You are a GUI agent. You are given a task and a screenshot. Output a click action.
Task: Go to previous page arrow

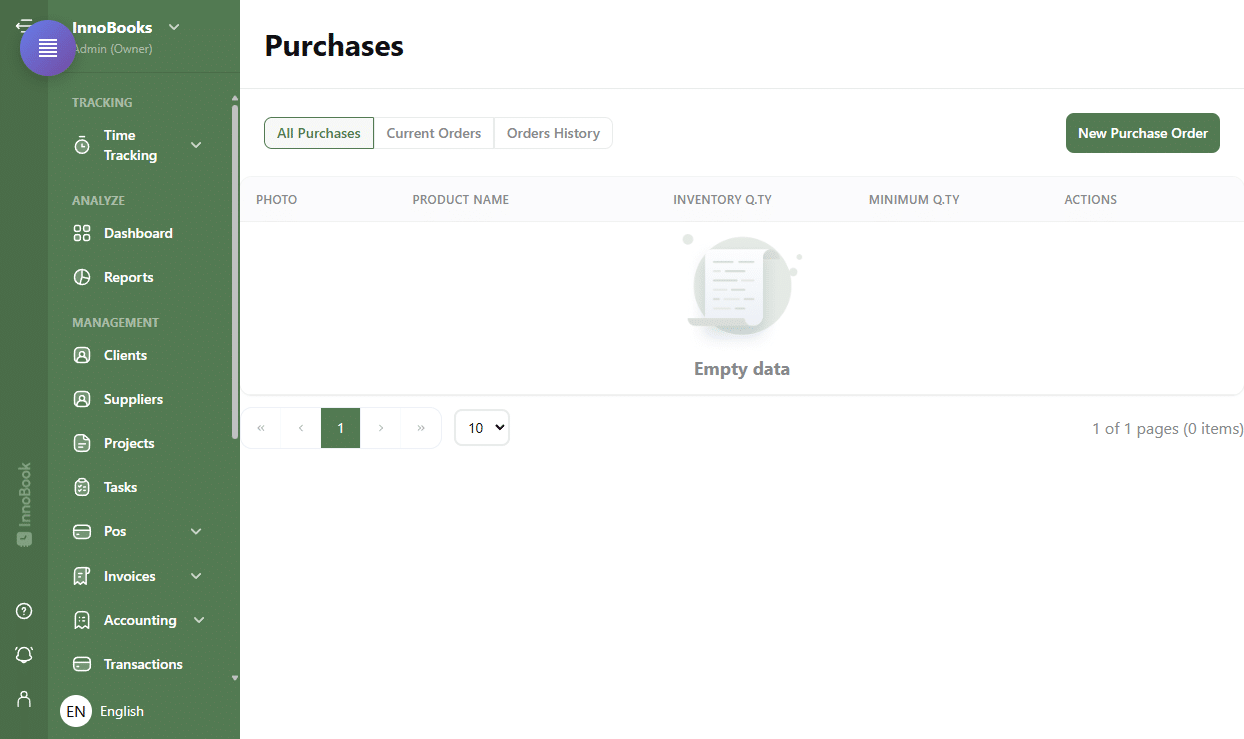pyautogui.click(x=301, y=428)
